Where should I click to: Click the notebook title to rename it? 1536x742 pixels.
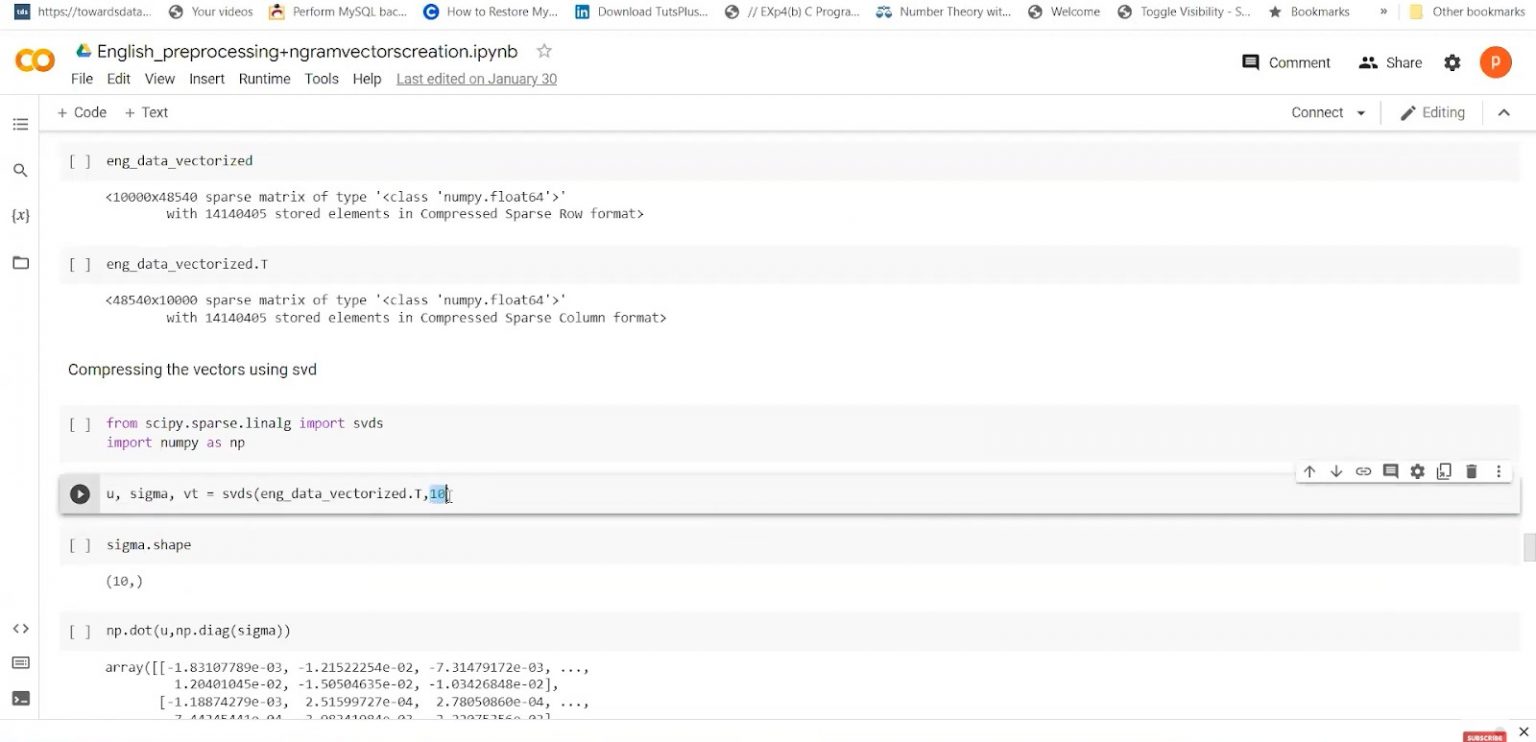click(300, 51)
